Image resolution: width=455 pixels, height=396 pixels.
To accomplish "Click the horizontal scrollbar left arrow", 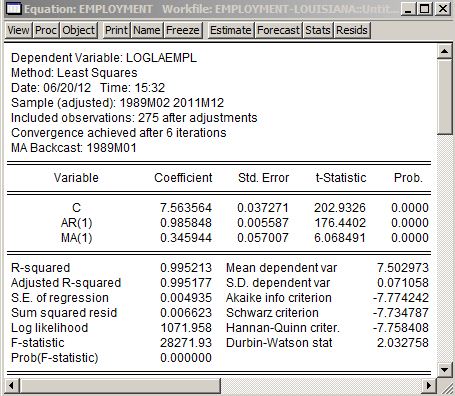I will 12,386.
